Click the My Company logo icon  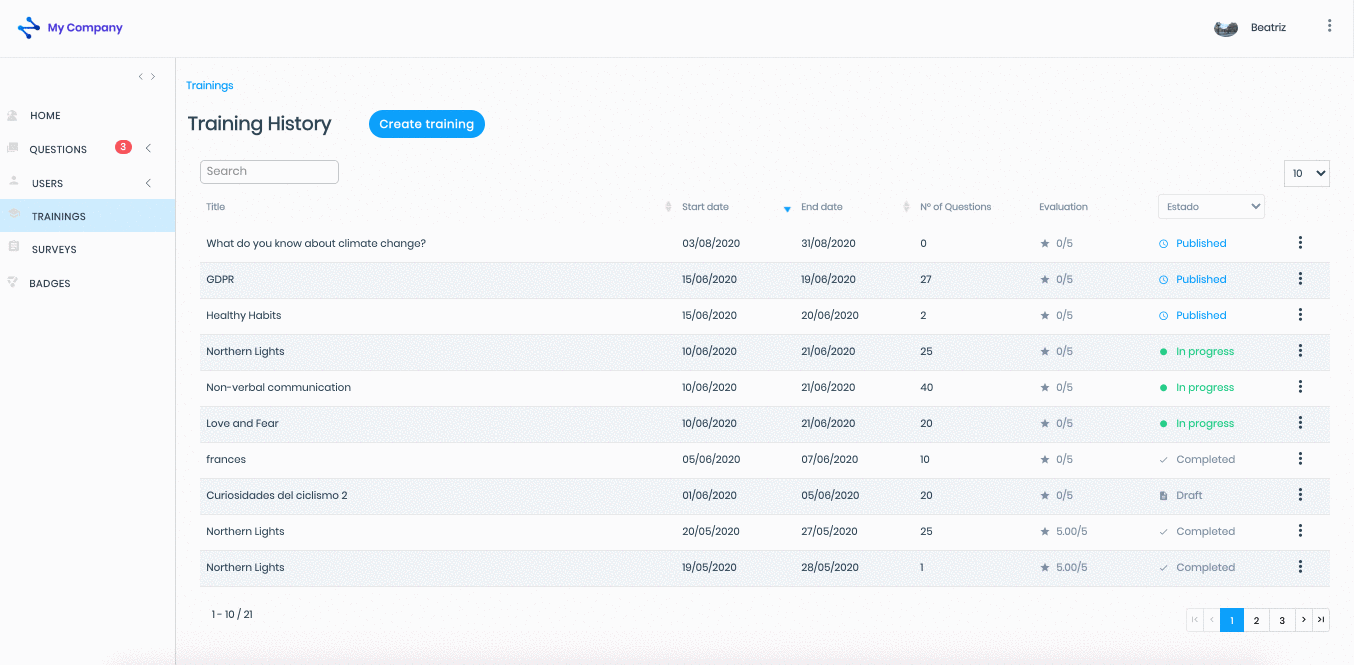point(29,28)
